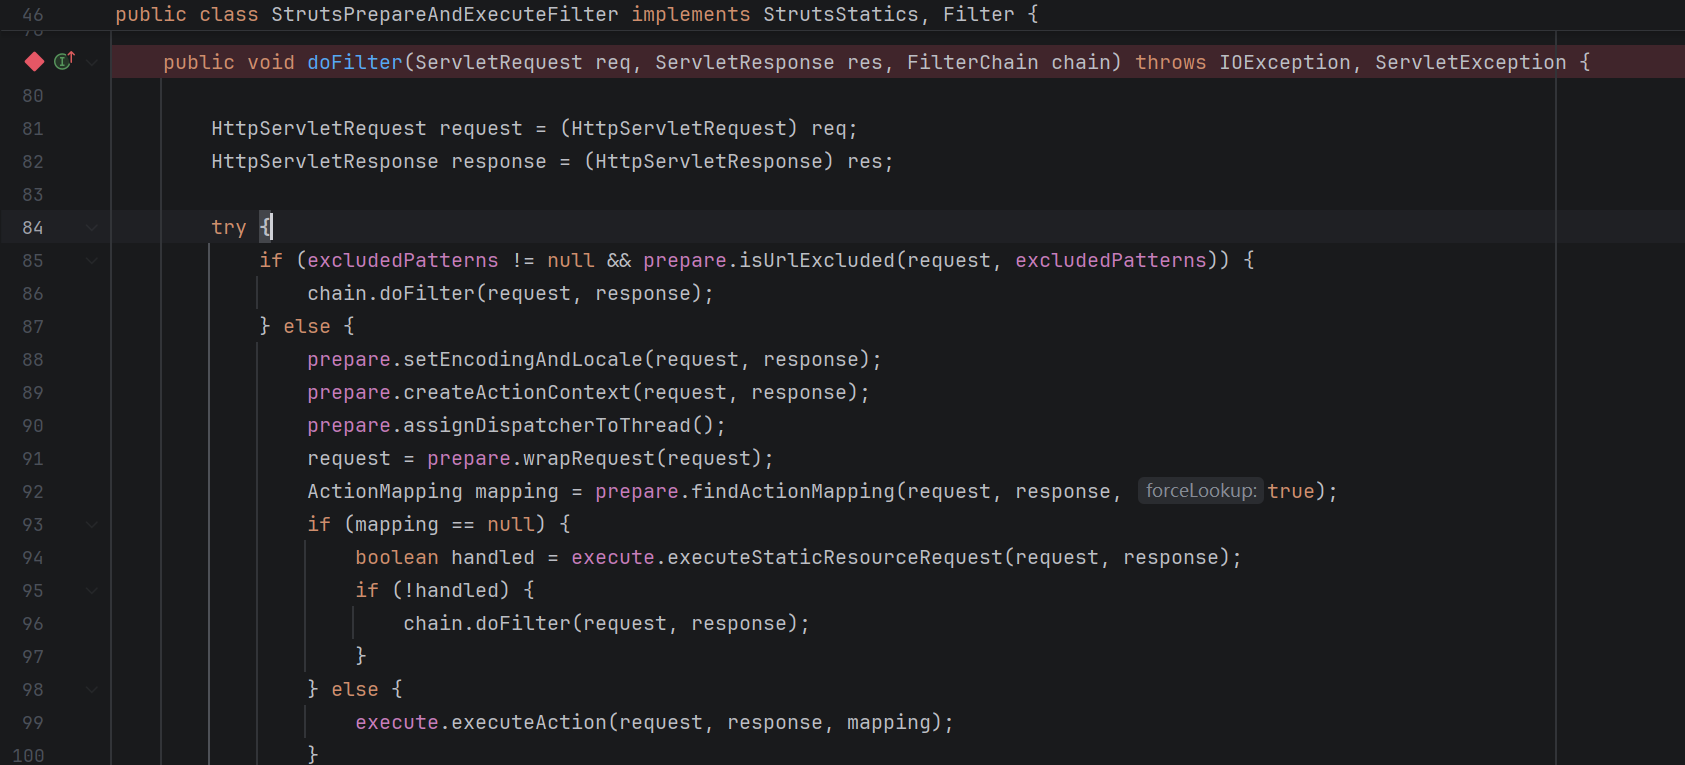This screenshot has width=1685, height=765.
Task: Collapse the doFilter method fold arrow
Action: click(92, 62)
